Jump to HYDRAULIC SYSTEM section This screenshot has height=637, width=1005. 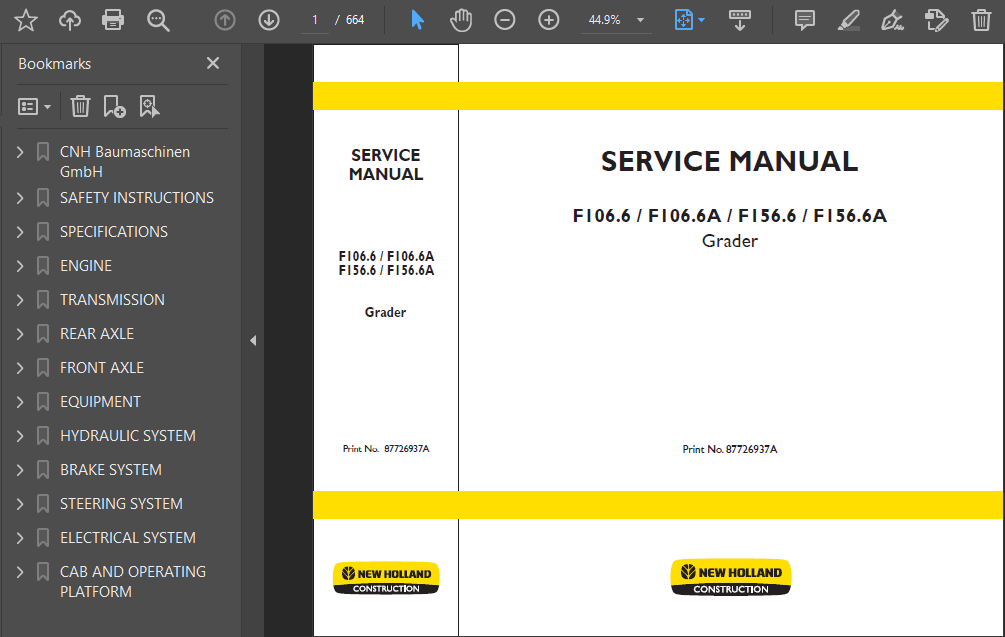128,436
